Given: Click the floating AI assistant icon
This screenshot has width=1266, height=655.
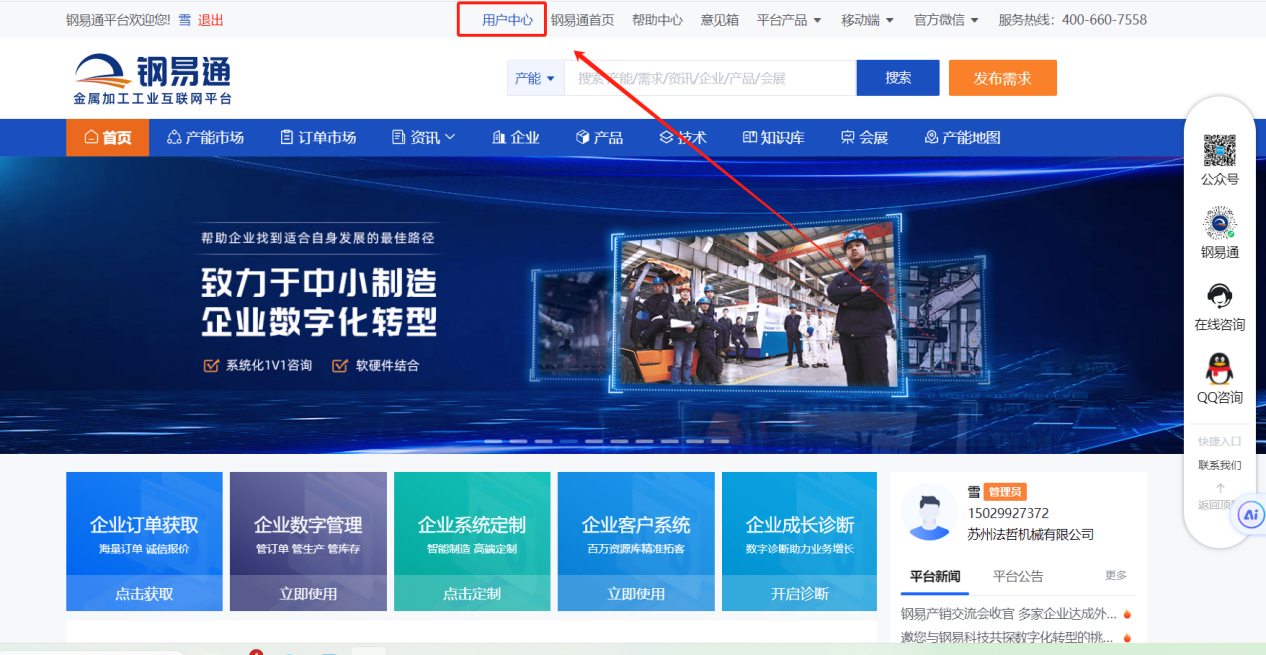Looking at the screenshot, I should click(1250, 515).
